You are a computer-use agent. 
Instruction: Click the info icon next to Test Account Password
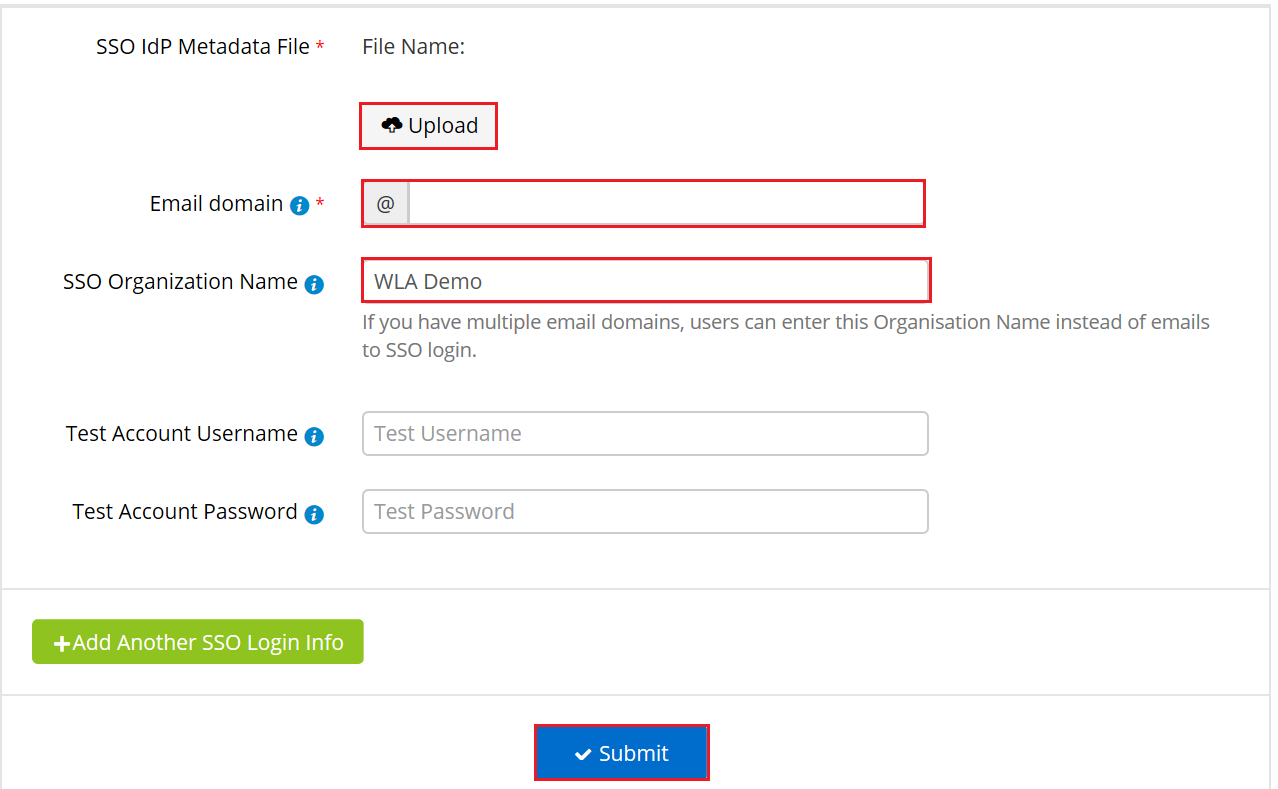[x=314, y=514]
